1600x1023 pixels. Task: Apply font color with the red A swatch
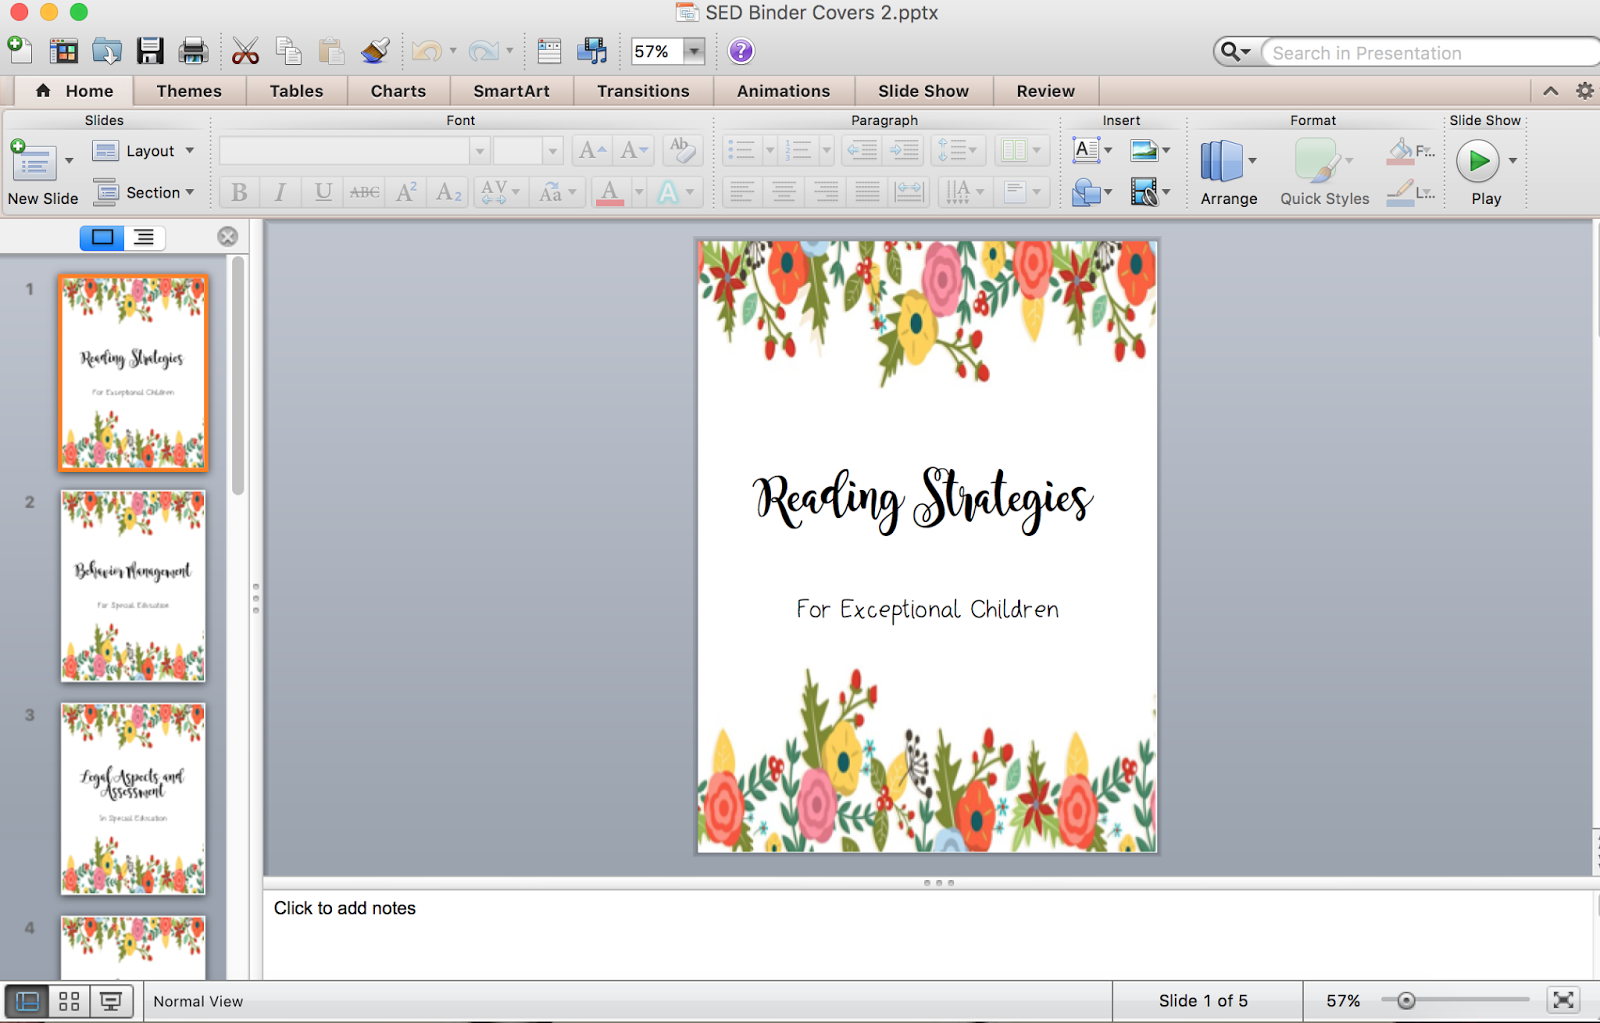click(x=610, y=192)
